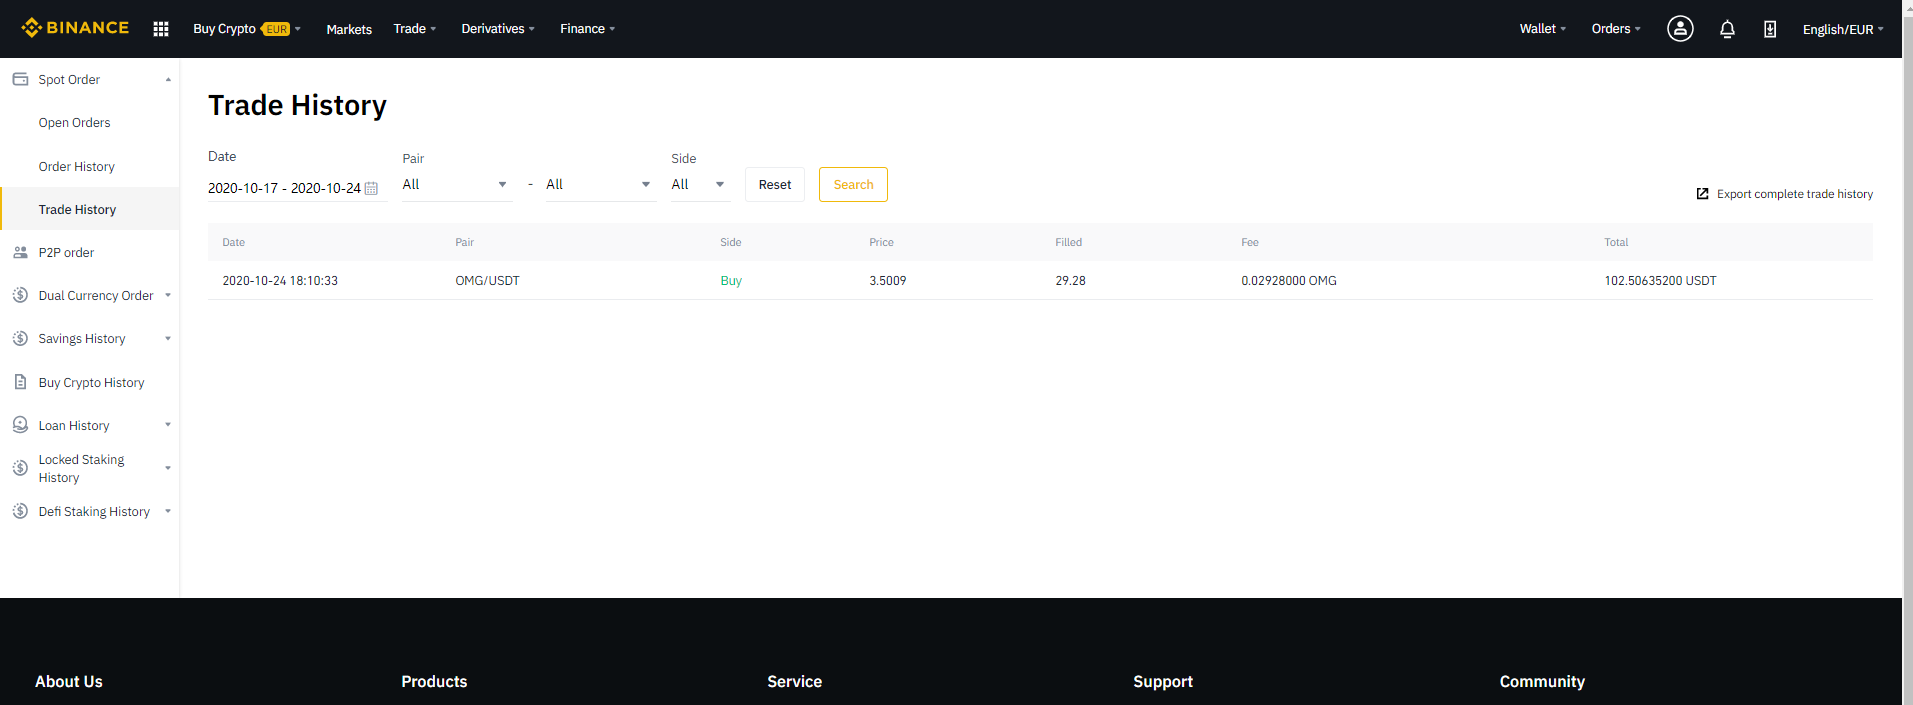Click the P2P order people icon

coord(20,252)
